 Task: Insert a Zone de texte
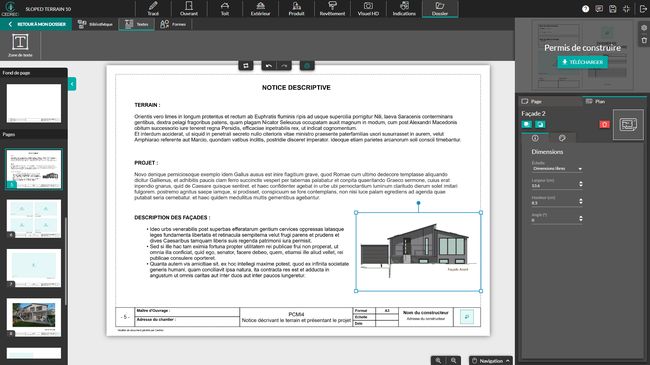pos(20,45)
